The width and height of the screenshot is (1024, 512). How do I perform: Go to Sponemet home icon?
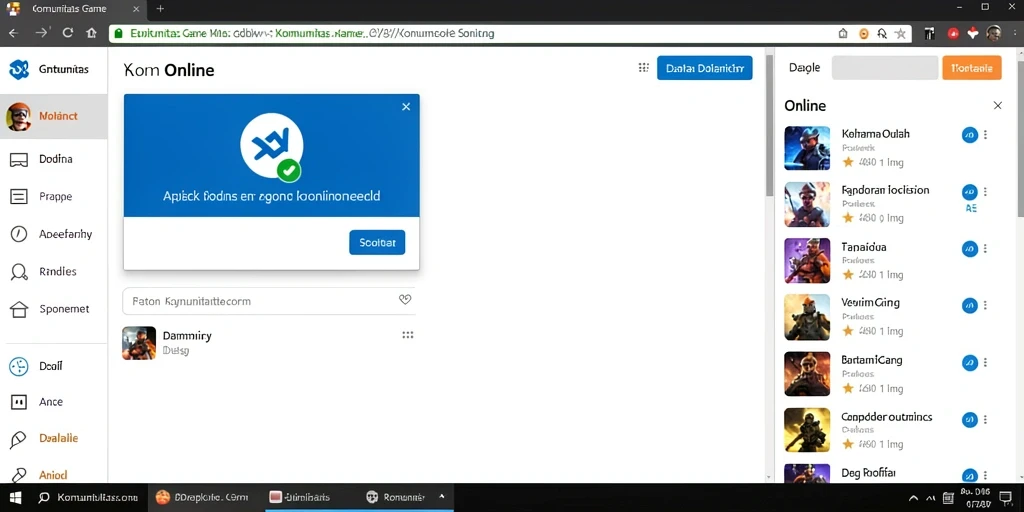click(19, 309)
